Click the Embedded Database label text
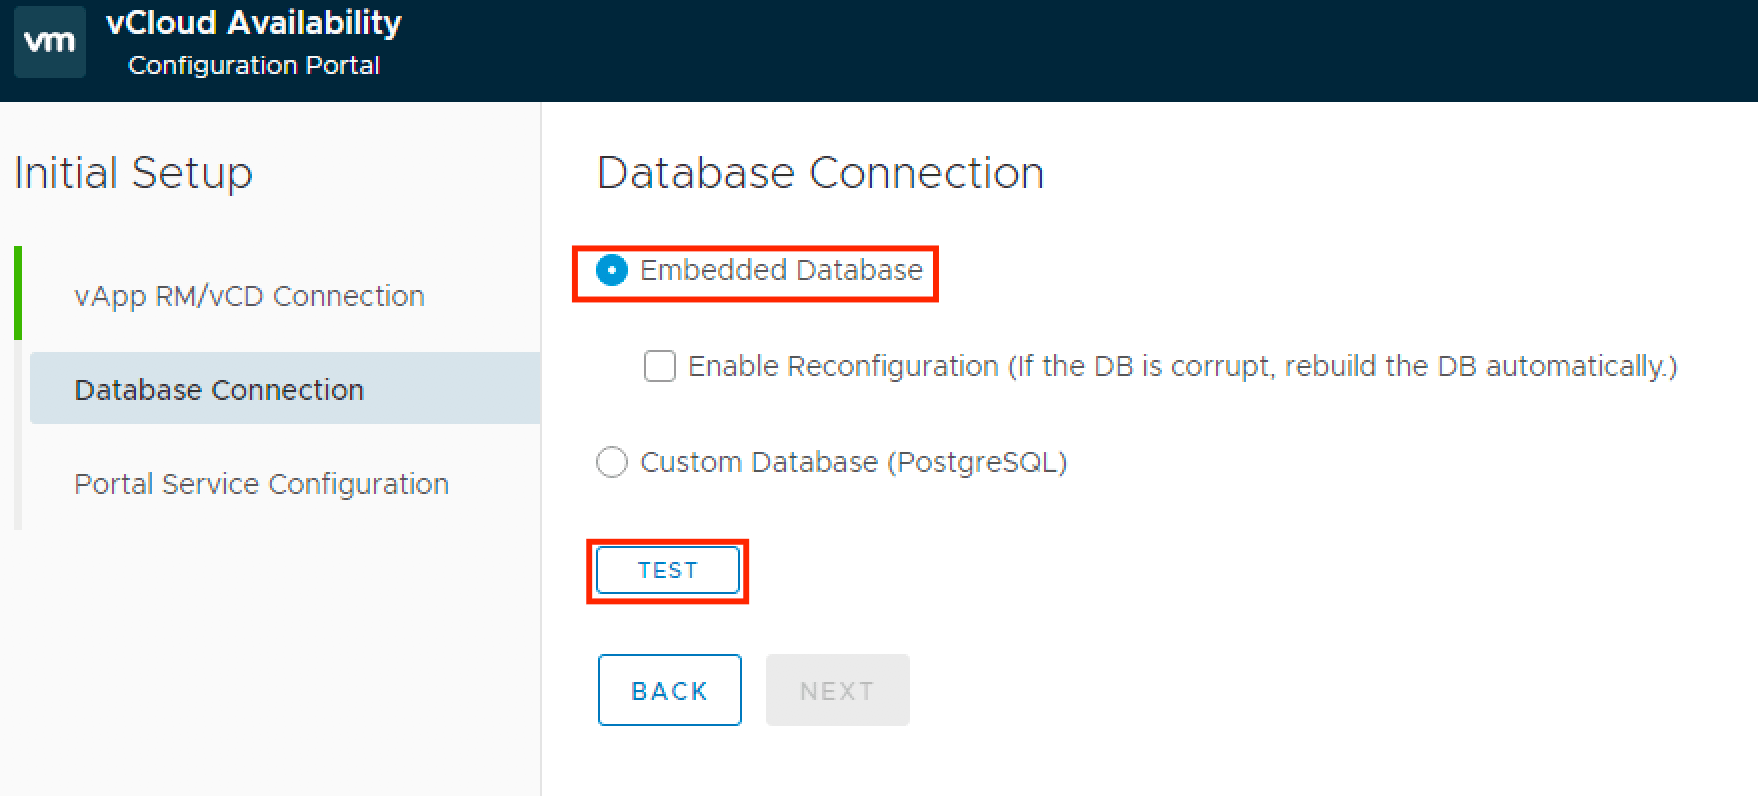 click(781, 270)
